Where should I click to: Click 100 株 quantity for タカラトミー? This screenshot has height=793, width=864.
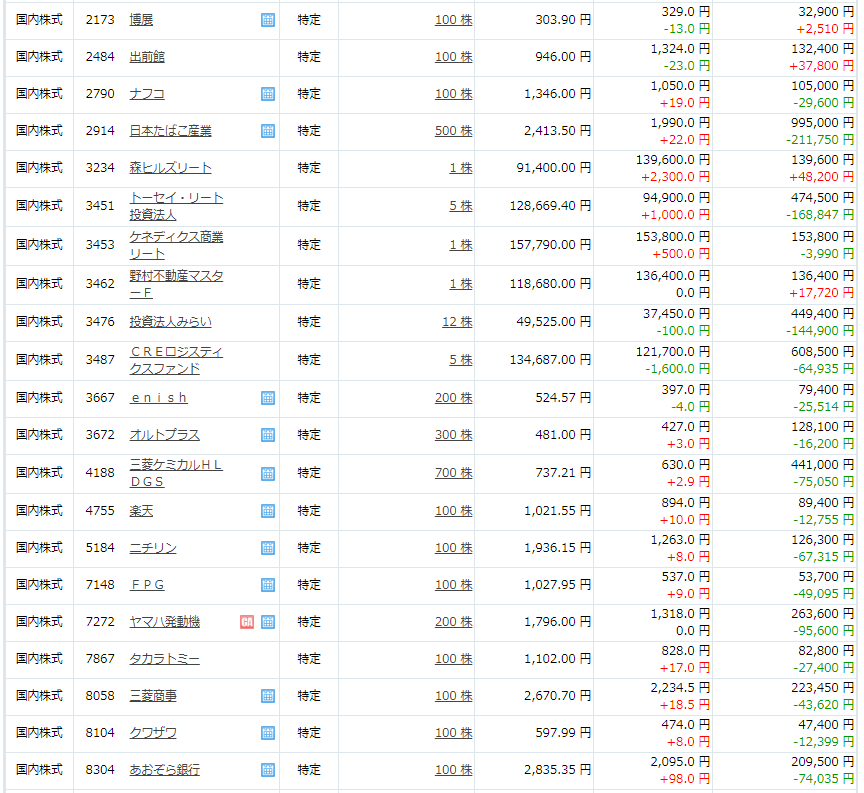click(453, 658)
